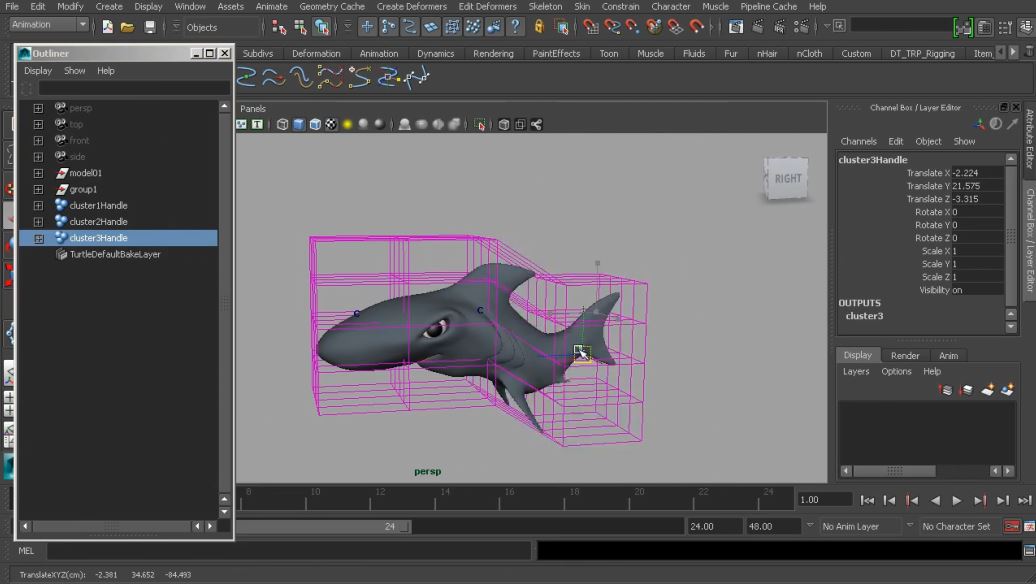Expand the group1 node in Outliner
This screenshot has width=1036, height=584.
[38, 190]
